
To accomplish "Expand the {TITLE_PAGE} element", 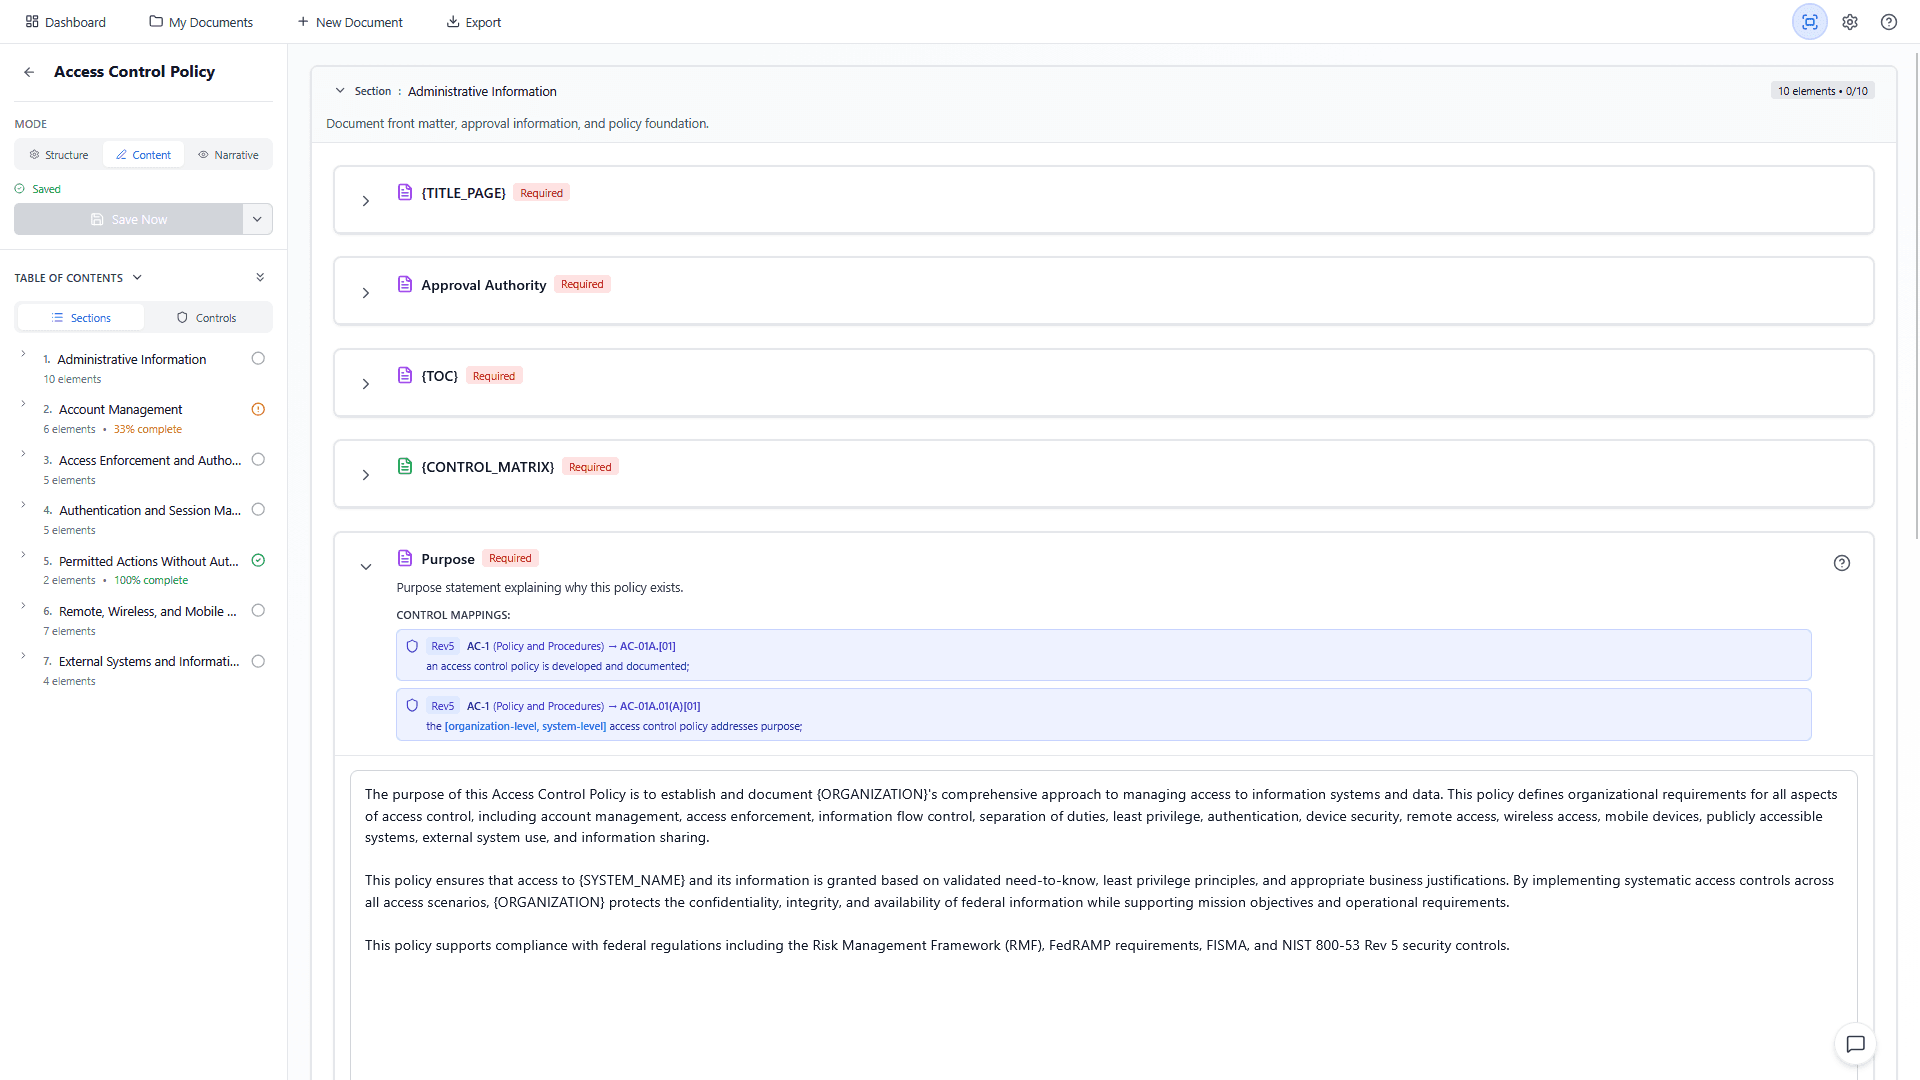I will [x=366, y=200].
